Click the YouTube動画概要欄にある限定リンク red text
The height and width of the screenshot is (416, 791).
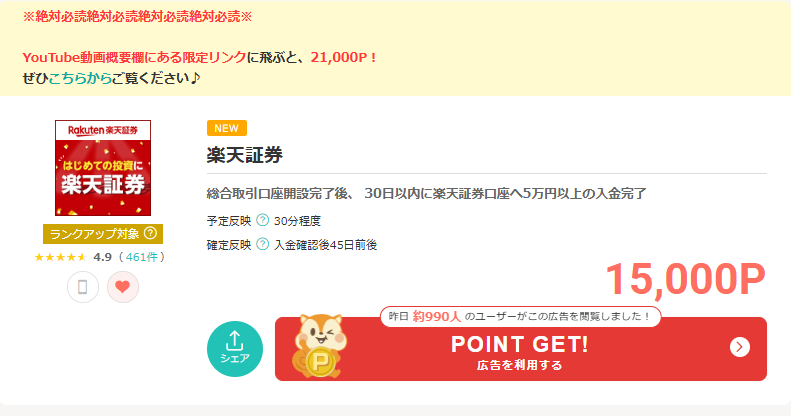pos(134,57)
